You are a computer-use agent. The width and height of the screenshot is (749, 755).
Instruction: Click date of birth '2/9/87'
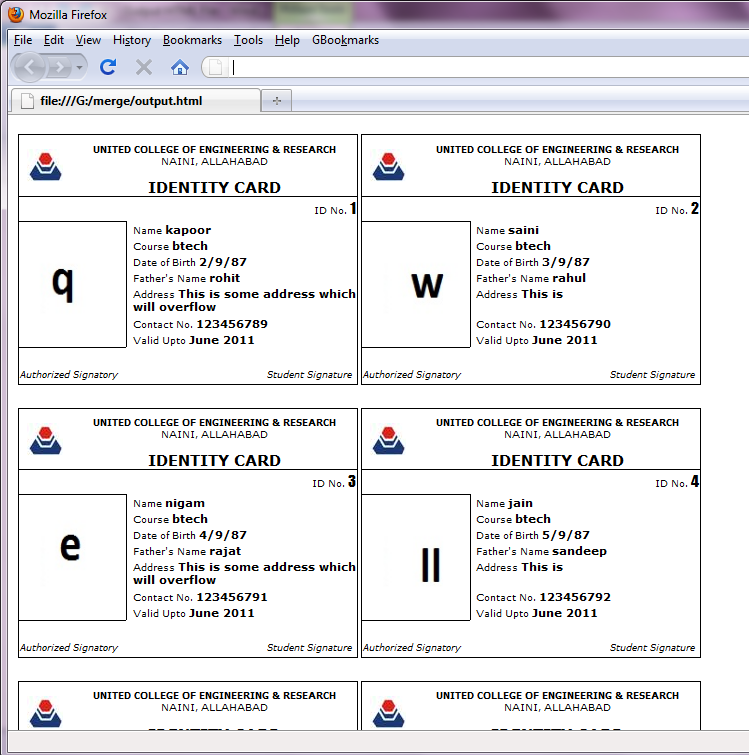point(223,262)
